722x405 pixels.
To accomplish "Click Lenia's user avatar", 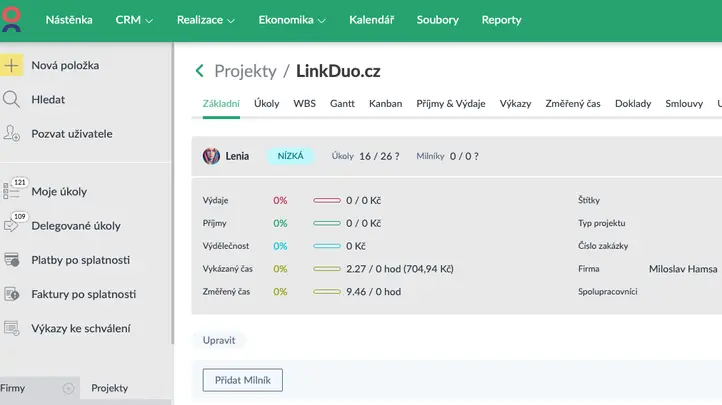I will point(211,156).
